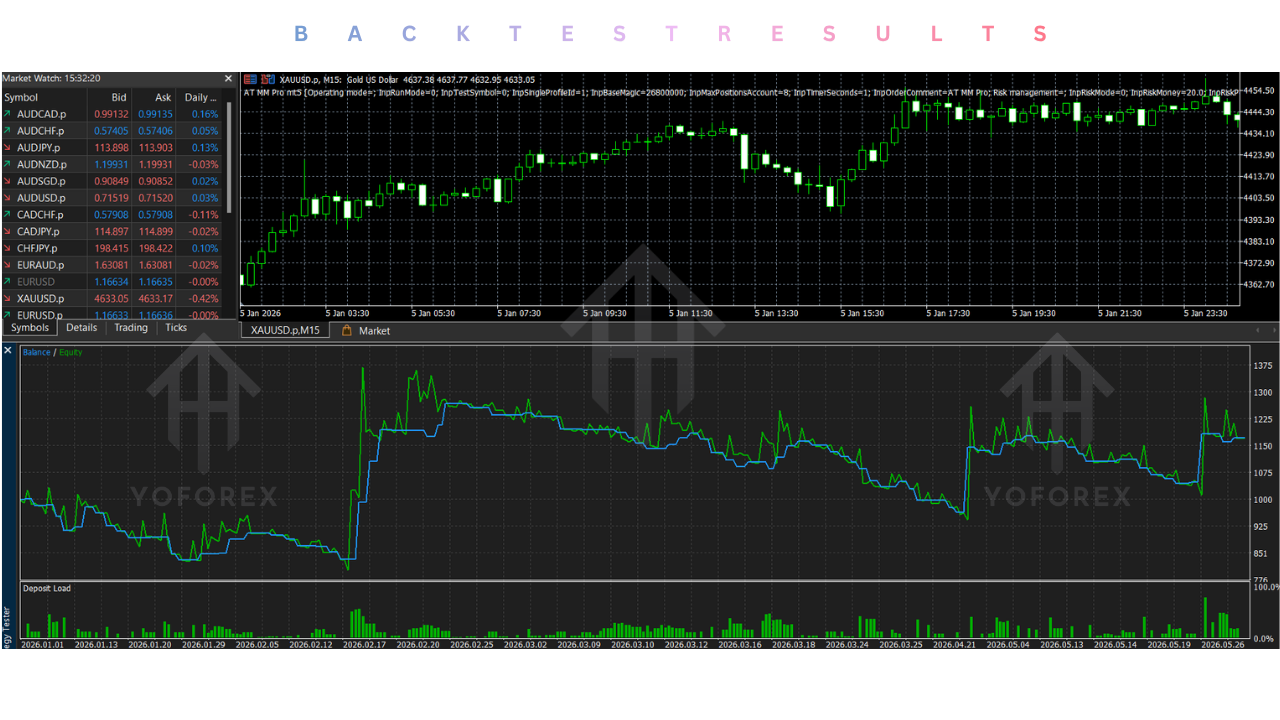Click the XAUUSD.p ask price 4633.17
The width and height of the screenshot is (1280, 720).
click(x=155, y=298)
